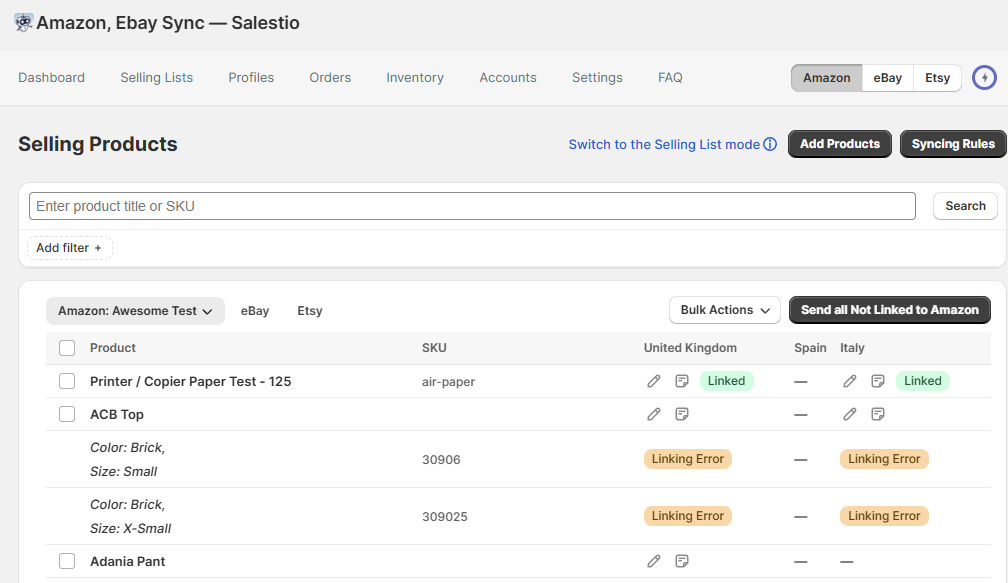This screenshot has width=1008, height=583.
Task: Edit United Kingdom listing for Printer Paper
Action: click(654, 381)
